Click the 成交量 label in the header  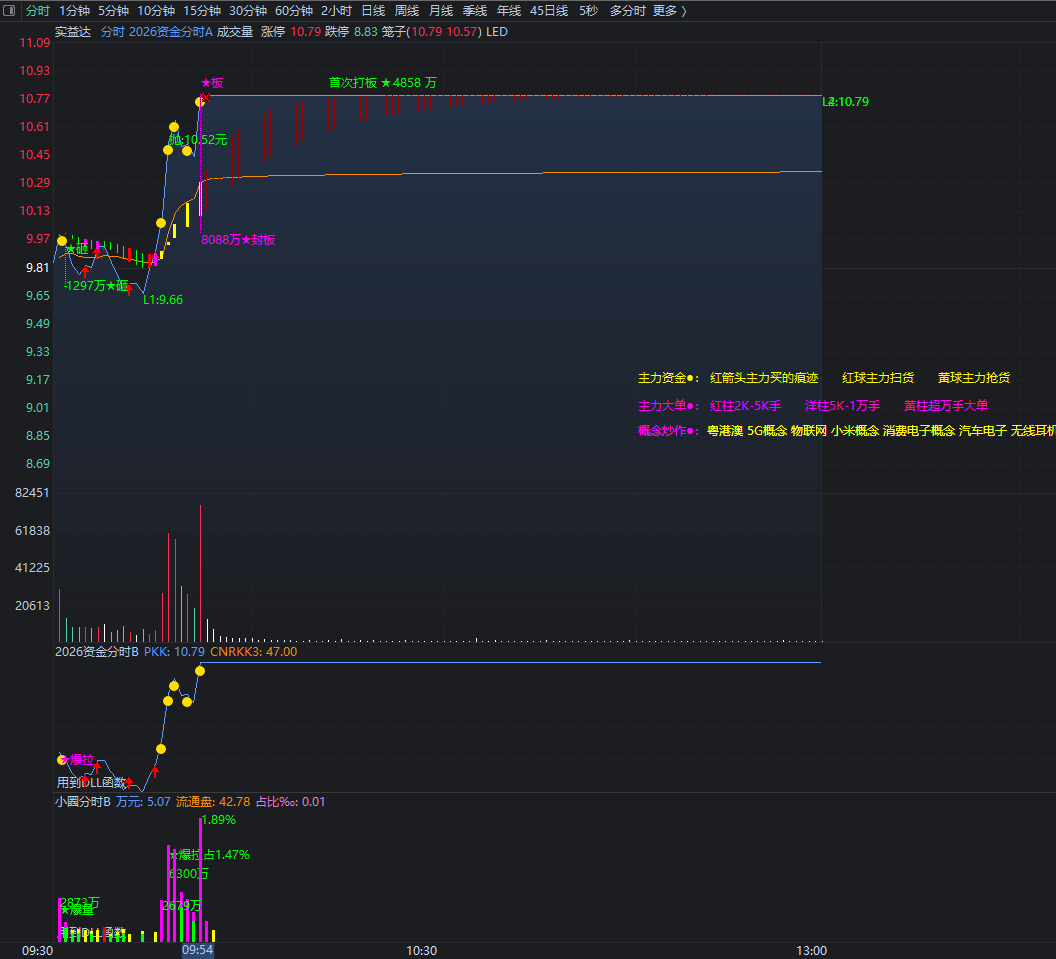tap(235, 32)
